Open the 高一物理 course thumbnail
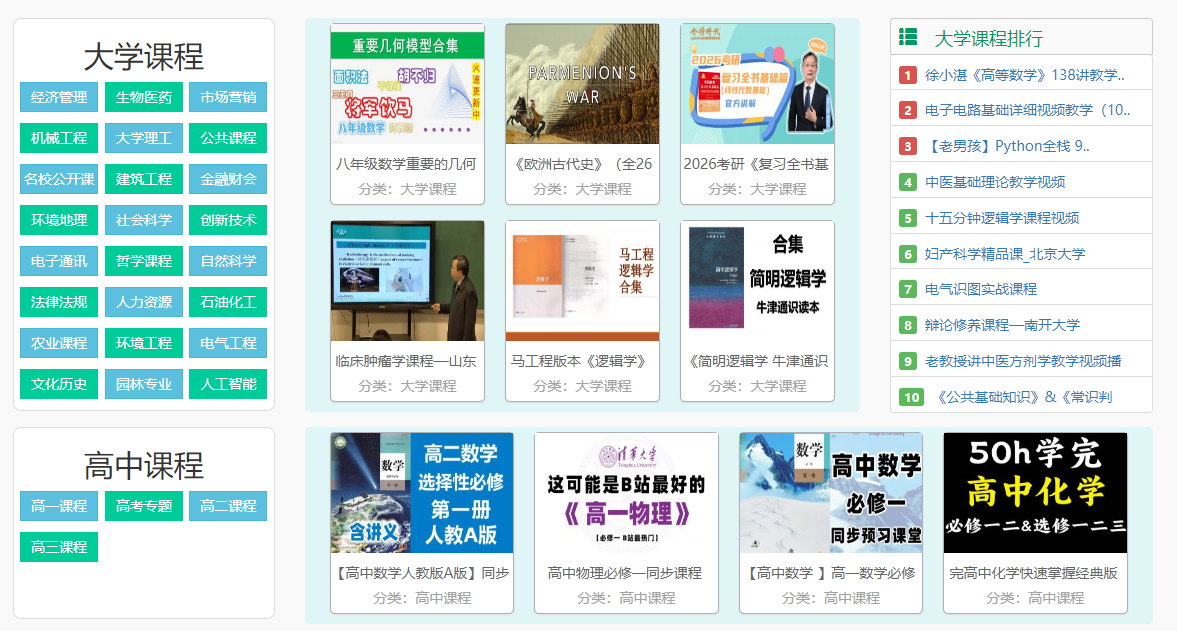This screenshot has height=631, width=1177. 626,492
